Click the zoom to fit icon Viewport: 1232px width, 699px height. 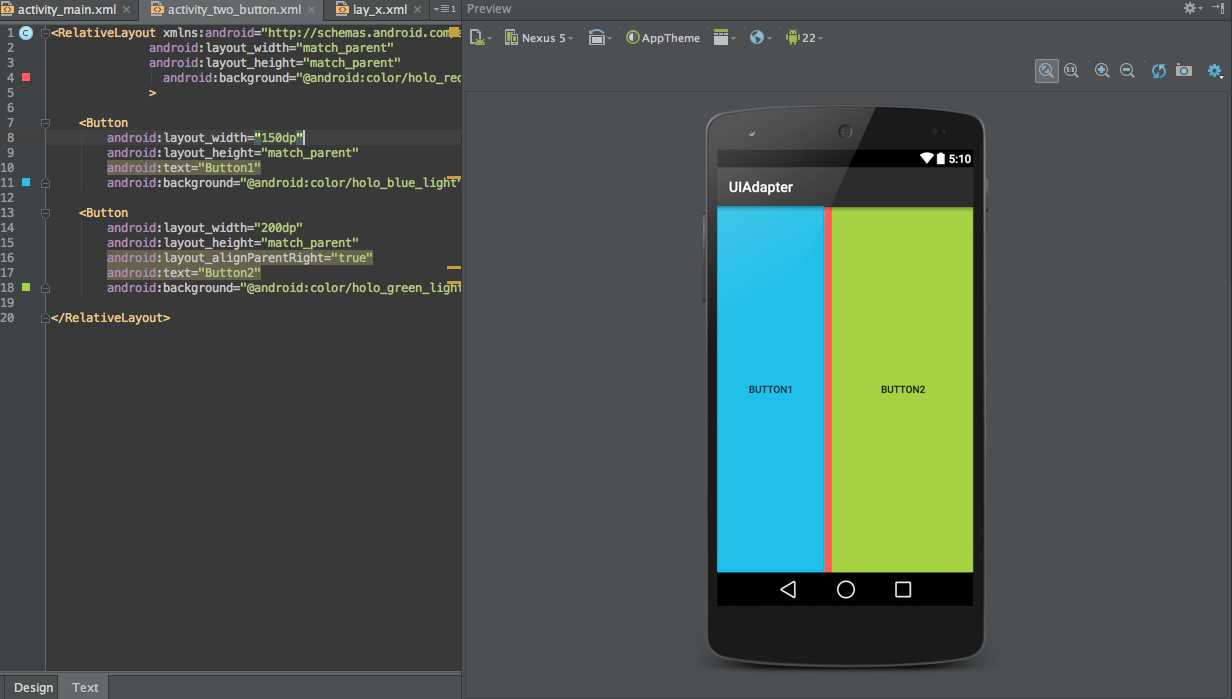[x=1046, y=71]
